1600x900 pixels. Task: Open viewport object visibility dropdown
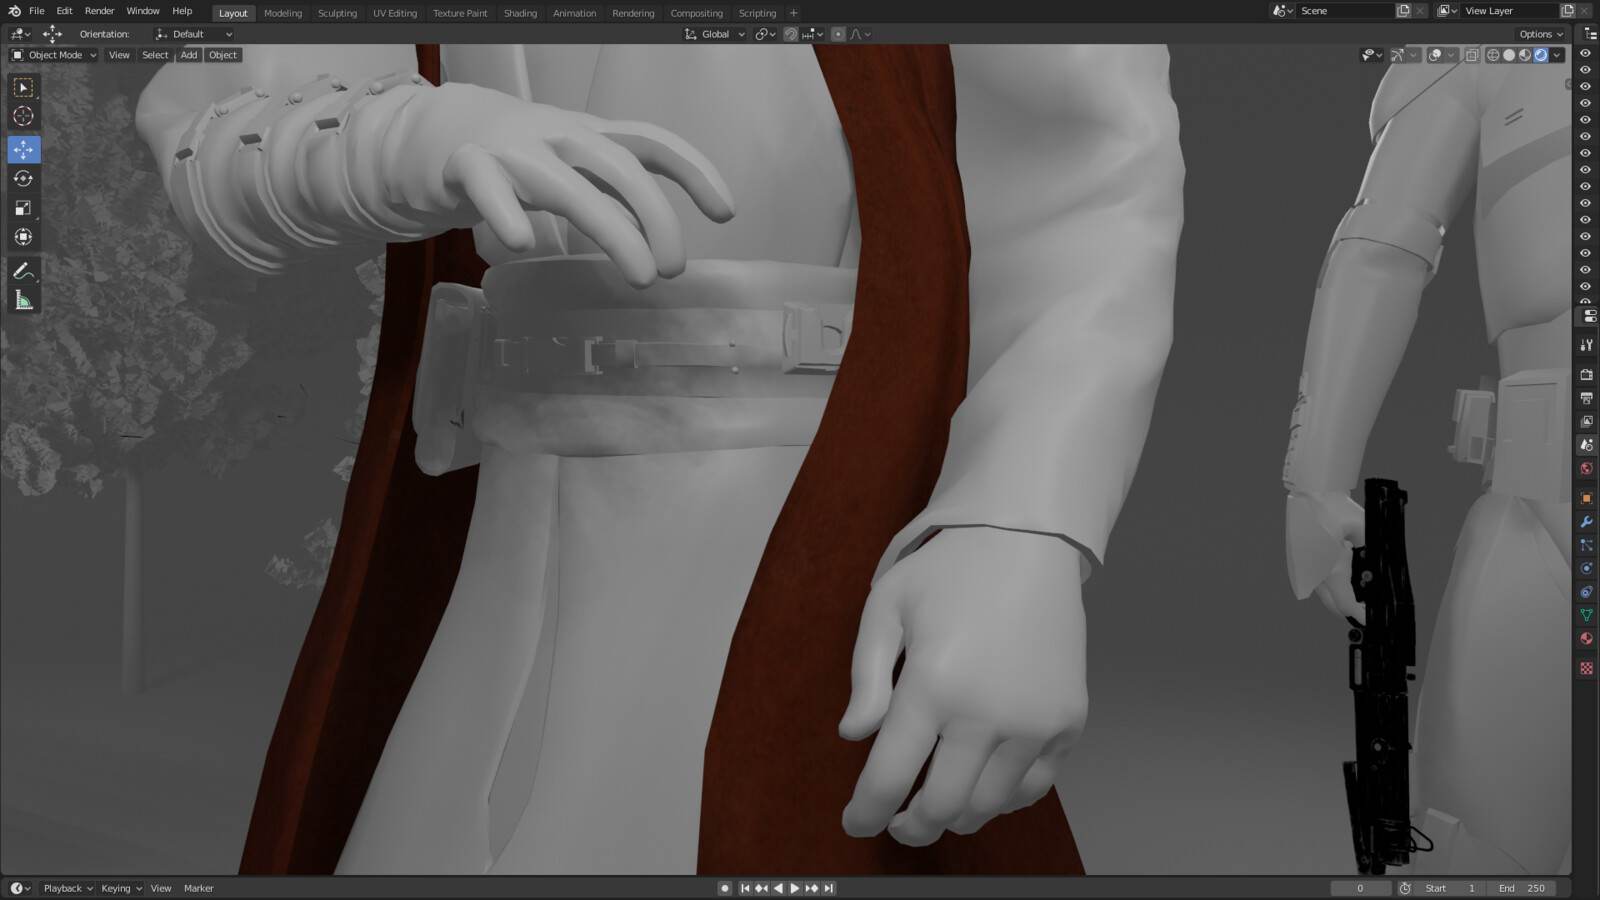(1372, 55)
